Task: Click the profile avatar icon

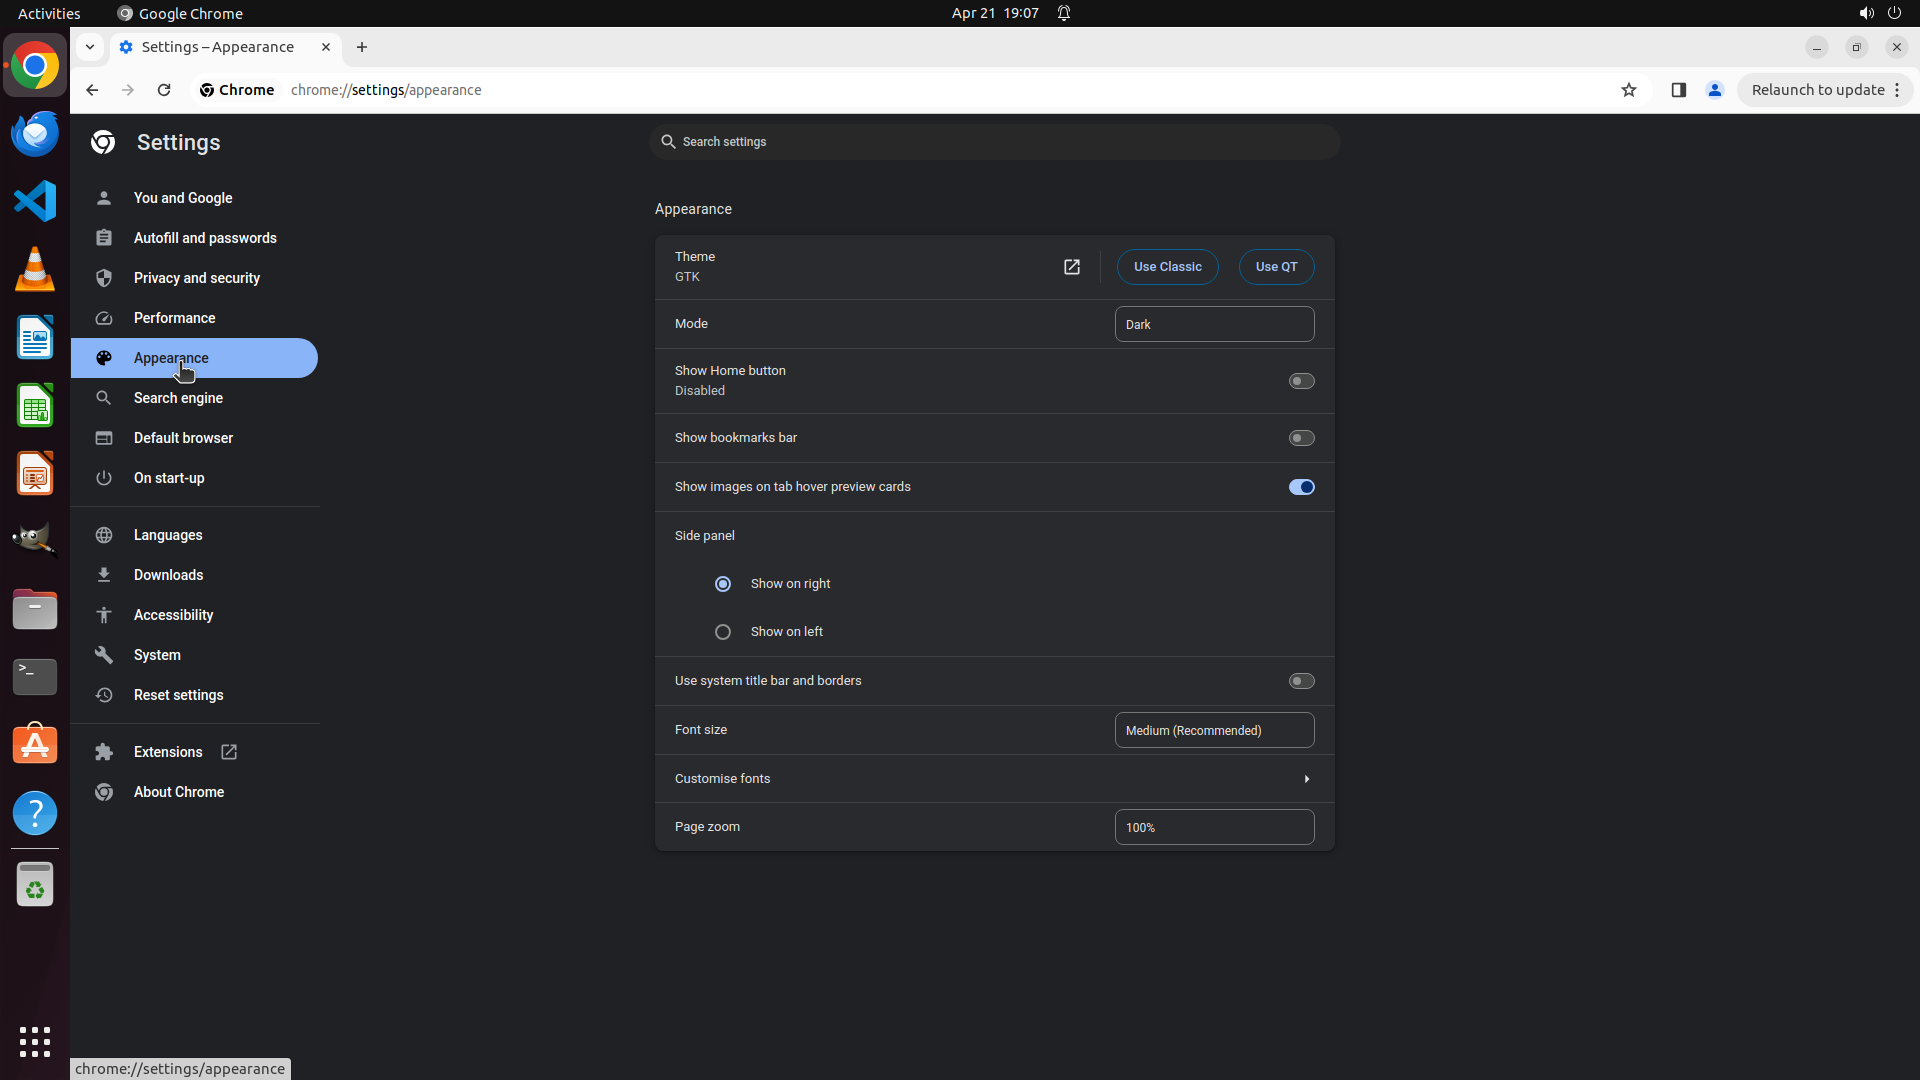Action: pyautogui.click(x=1715, y=90)
